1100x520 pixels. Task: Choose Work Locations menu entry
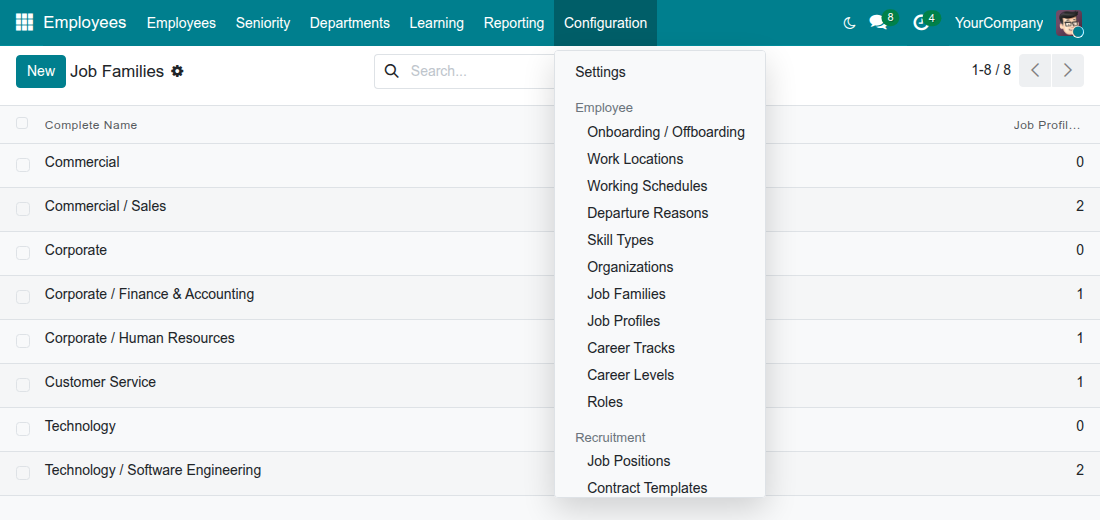click(635, 159)
